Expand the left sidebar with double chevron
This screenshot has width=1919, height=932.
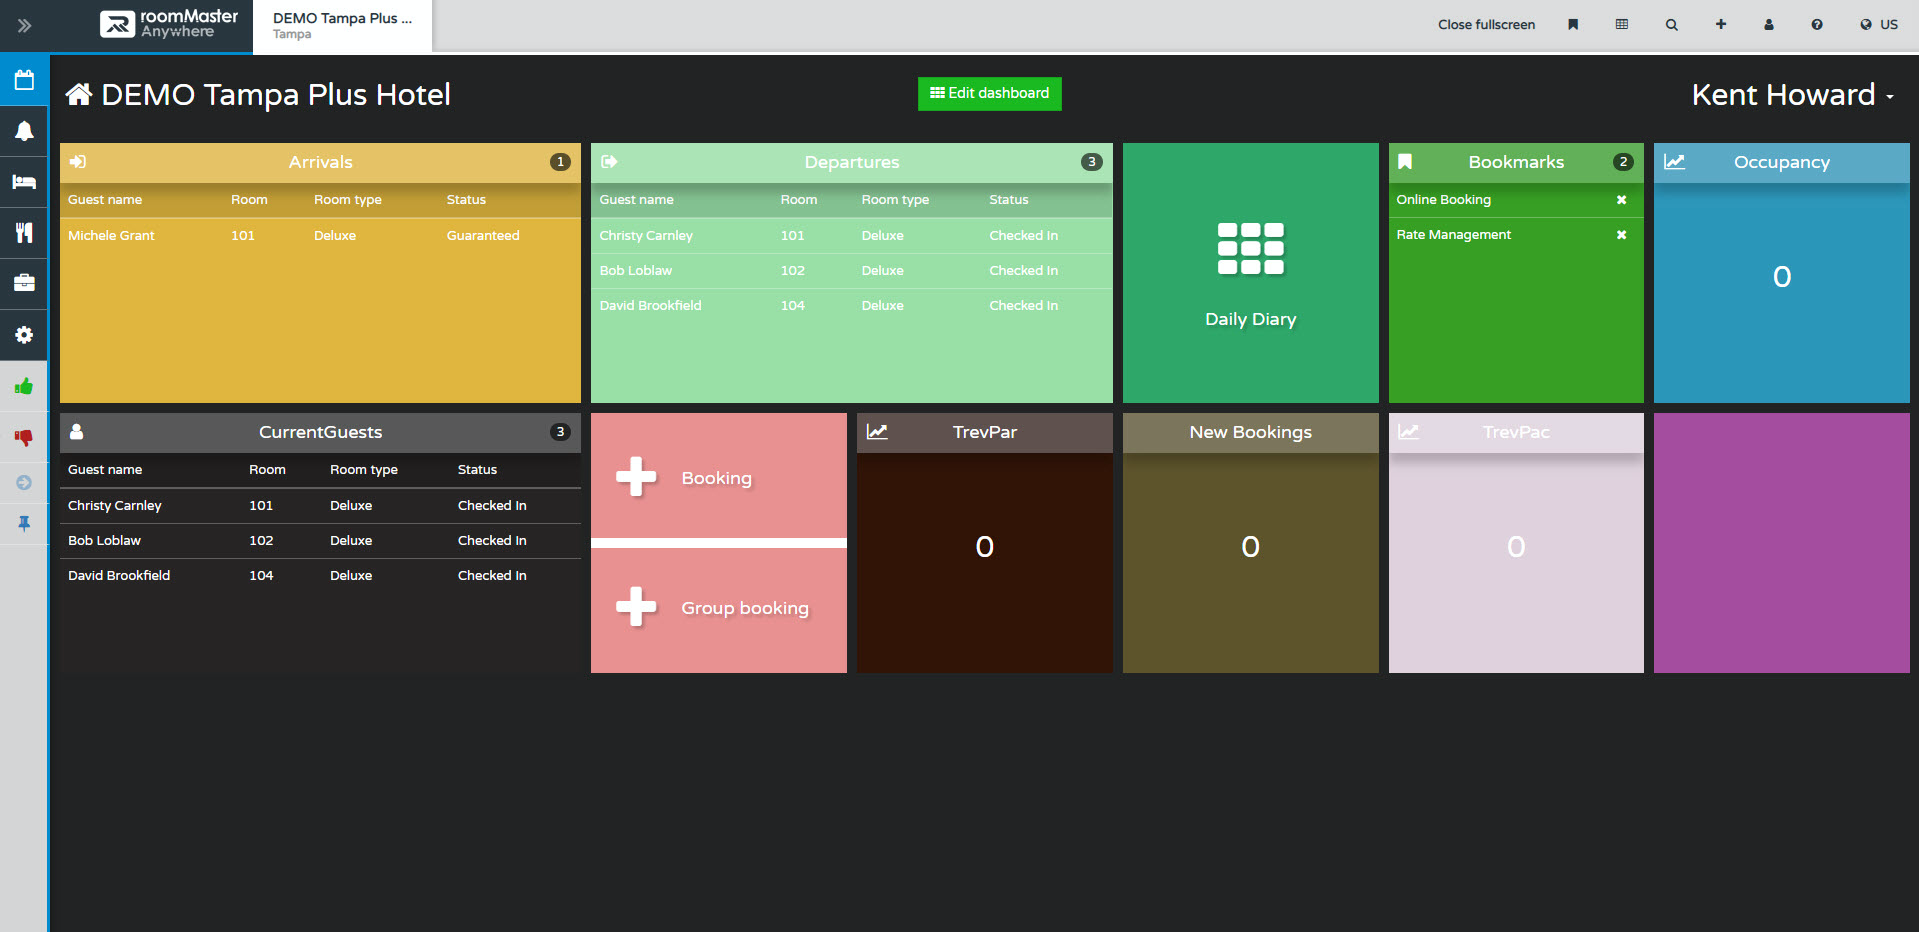click(x=23, y=25)
